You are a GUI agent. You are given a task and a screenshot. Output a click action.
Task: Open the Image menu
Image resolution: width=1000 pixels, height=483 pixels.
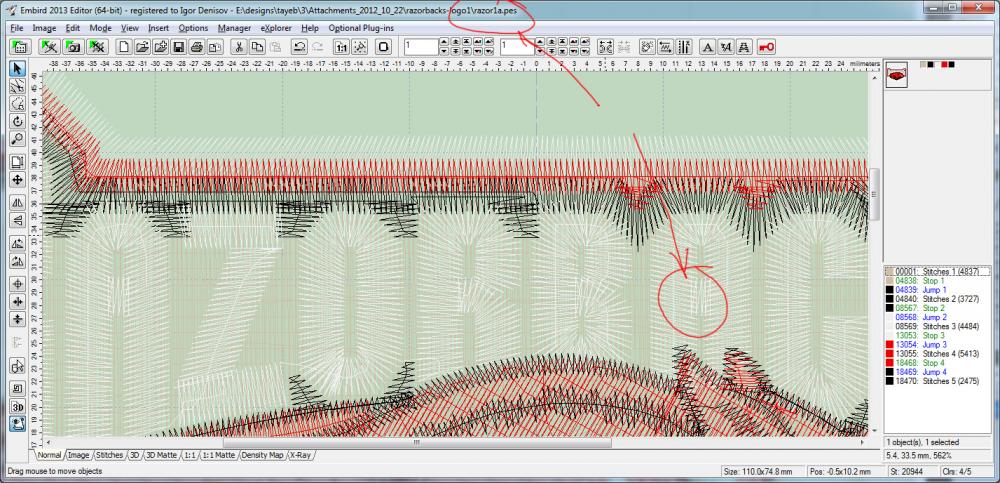click(44, 28)
